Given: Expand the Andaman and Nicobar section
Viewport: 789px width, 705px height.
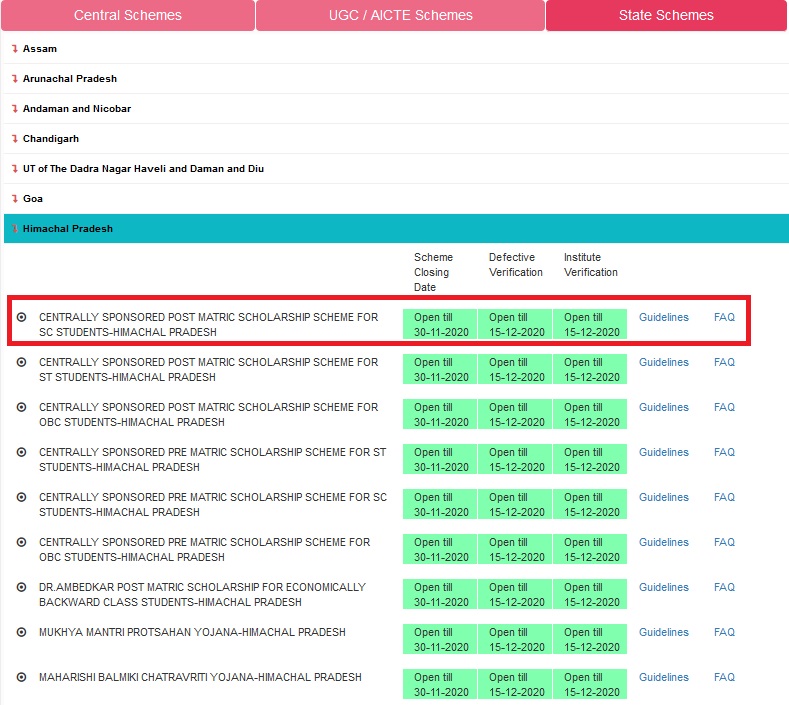Looking at the screenshot, I should [396, 109].
